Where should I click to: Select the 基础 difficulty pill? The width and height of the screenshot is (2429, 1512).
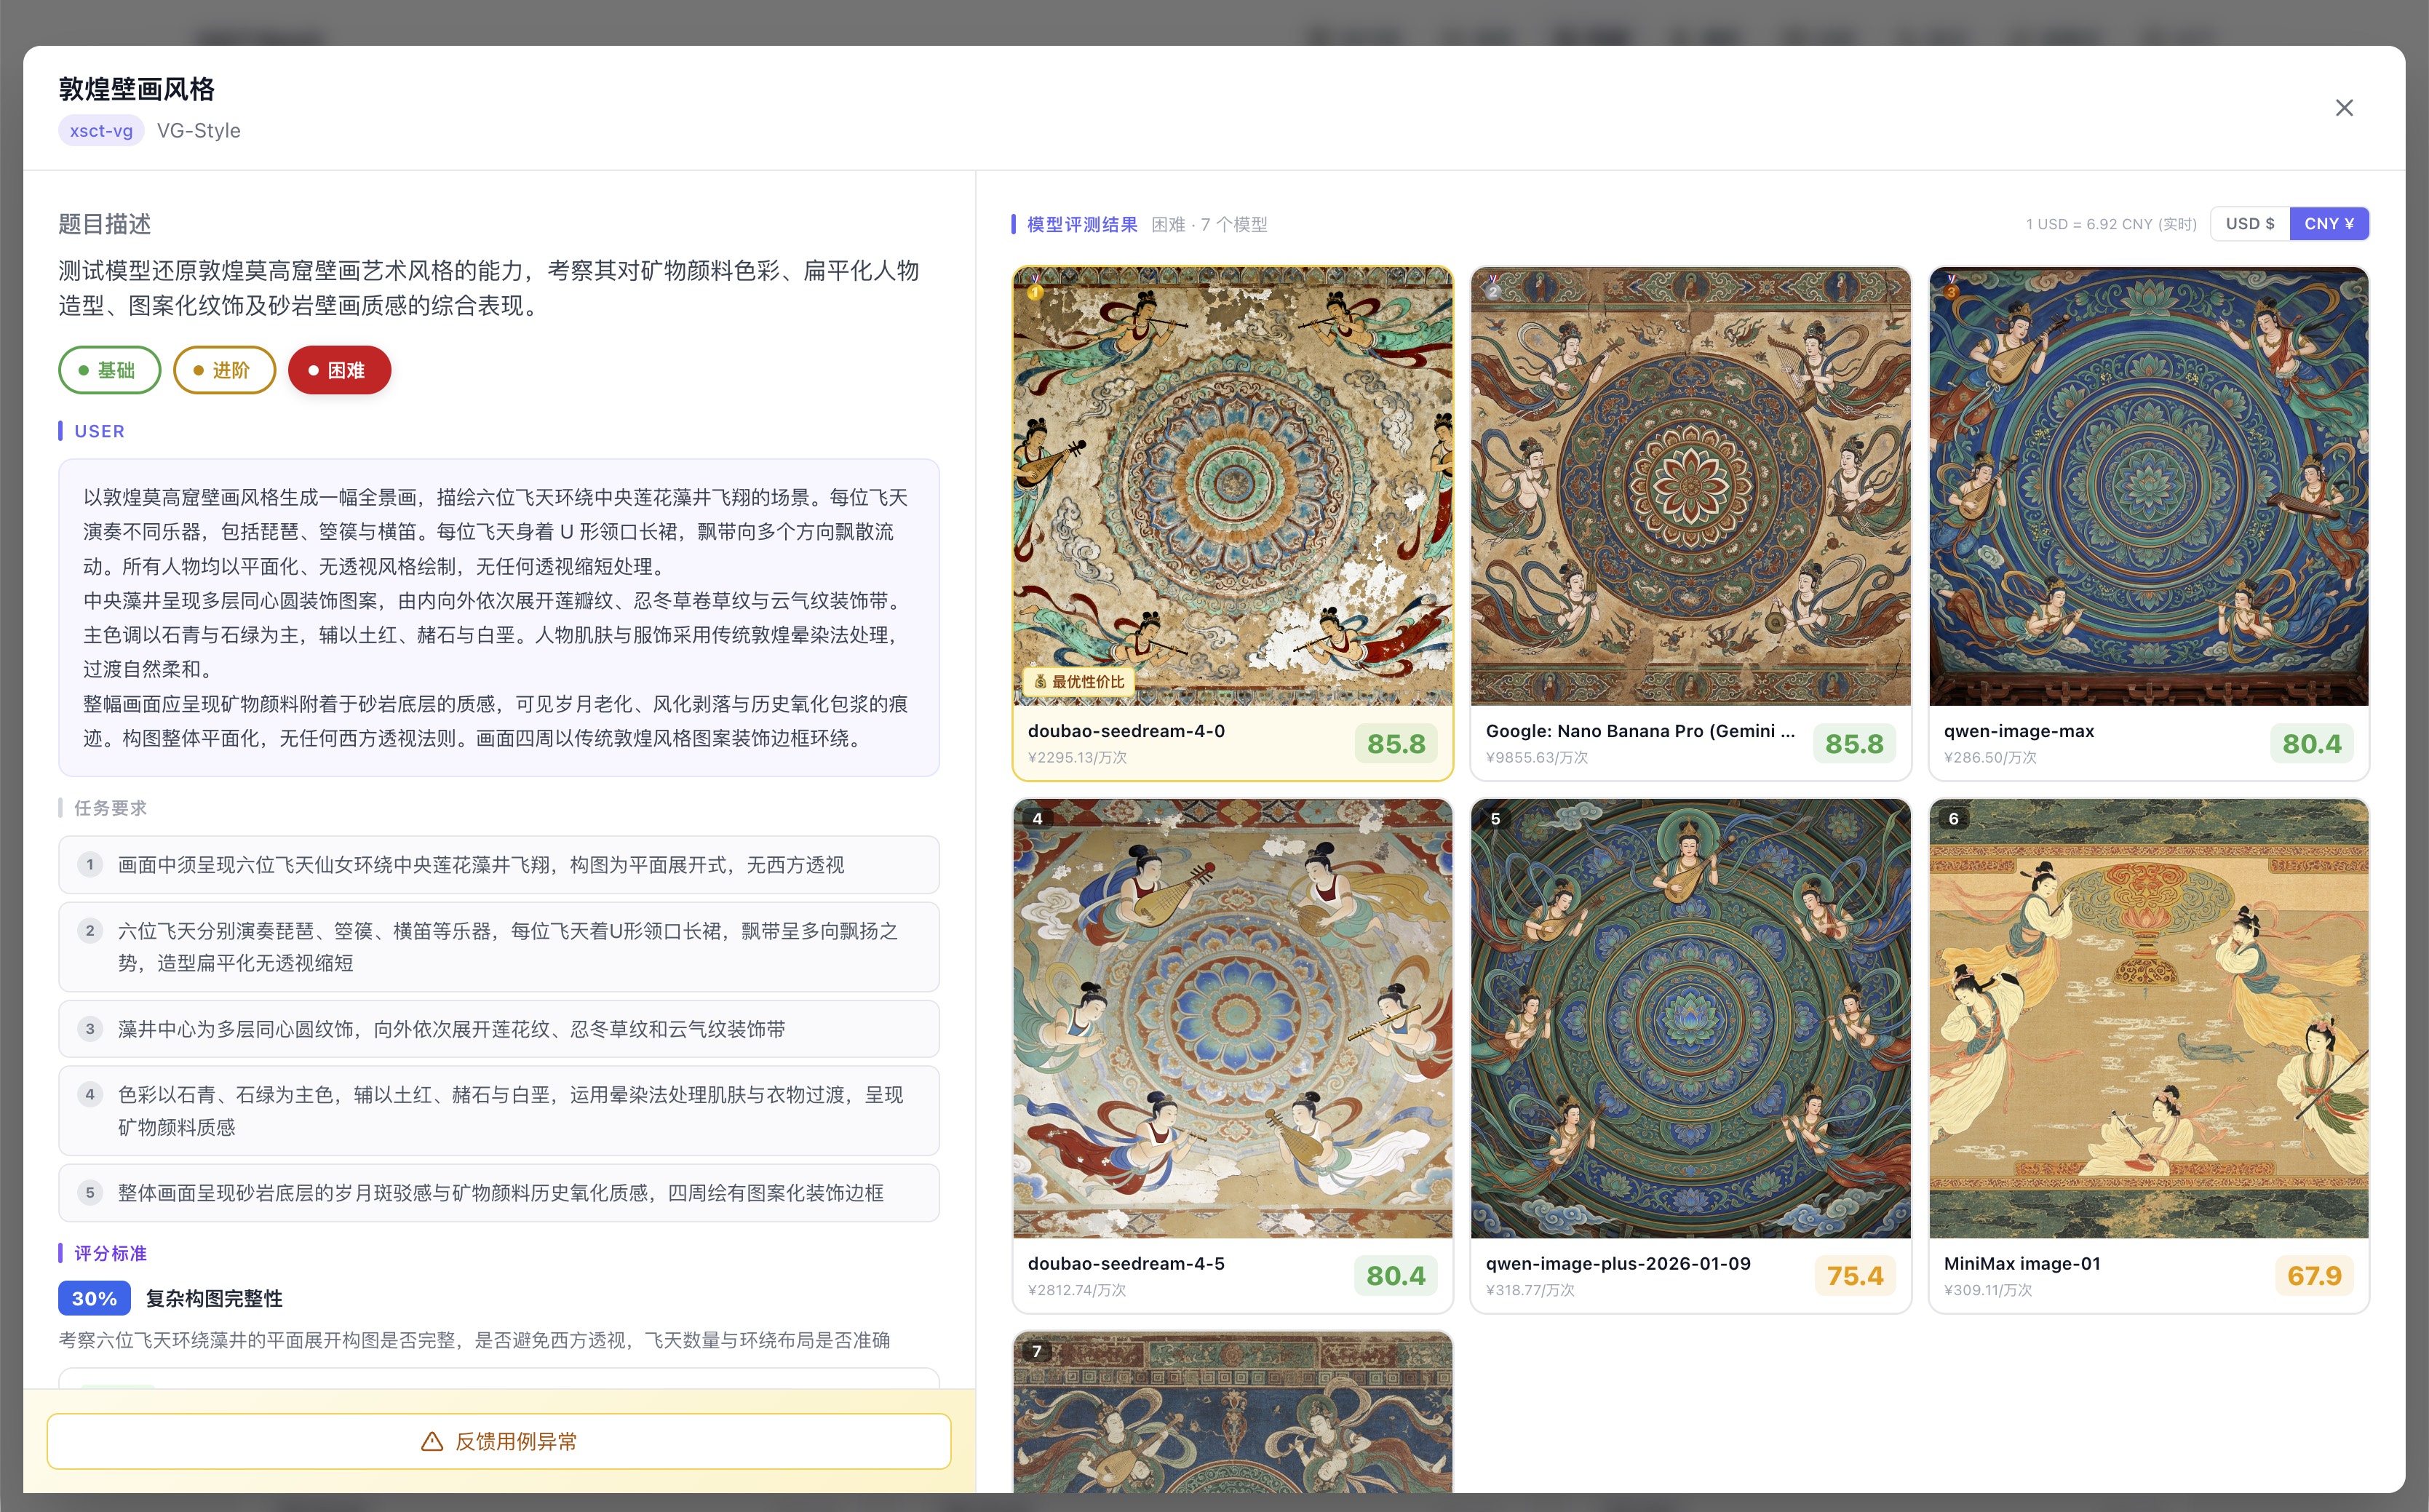coord(109,370)
